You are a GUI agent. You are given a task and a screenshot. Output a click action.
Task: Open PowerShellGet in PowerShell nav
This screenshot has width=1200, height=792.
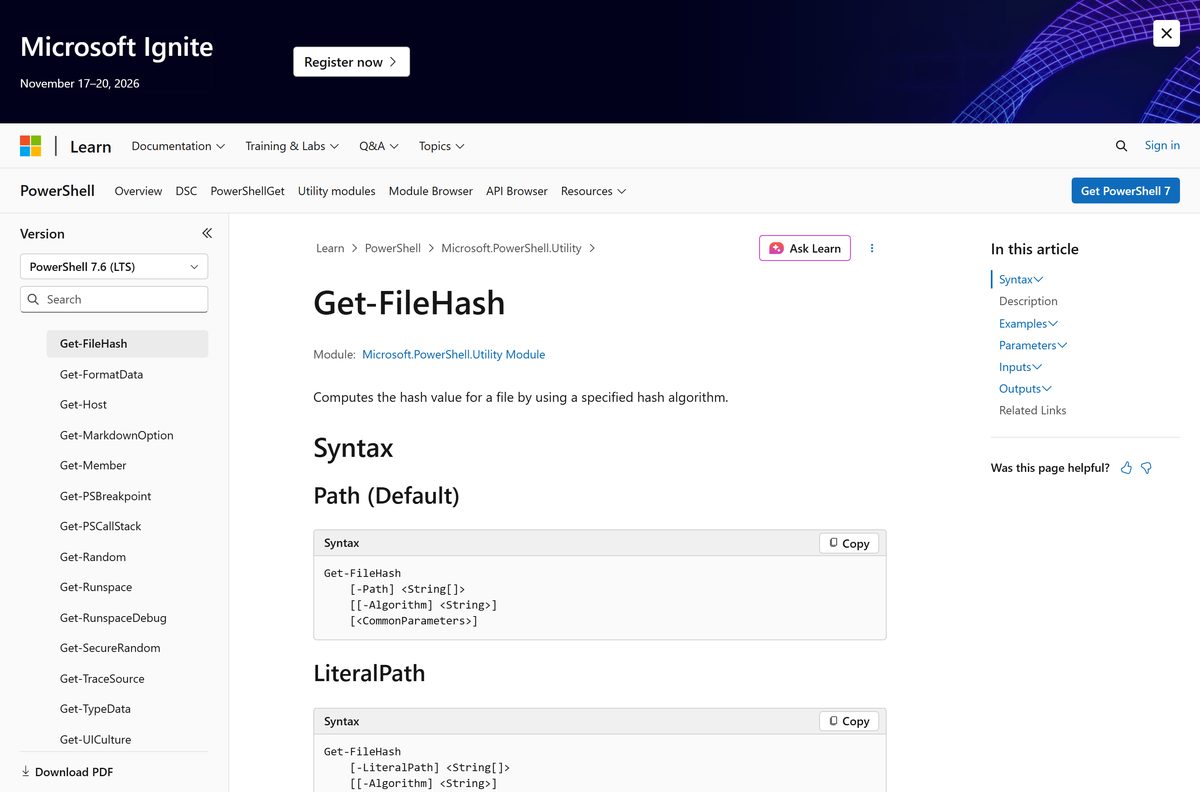[247, 191]
